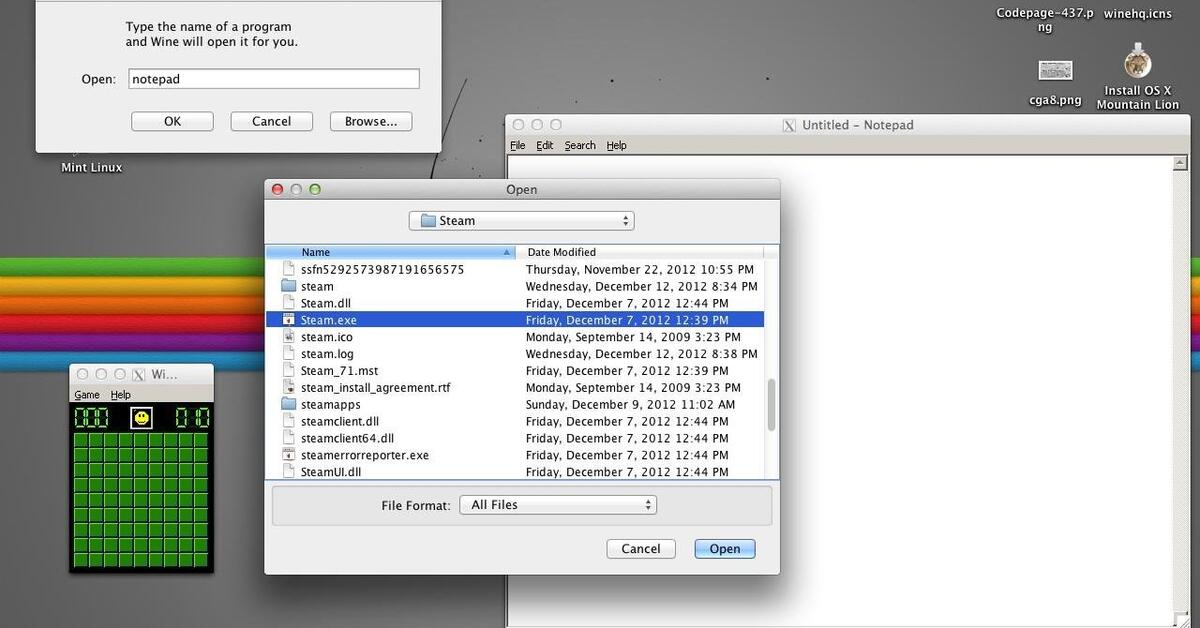Toggle sort order on the Name column
The image size is (1200, 628).
(x=316, y=252)
